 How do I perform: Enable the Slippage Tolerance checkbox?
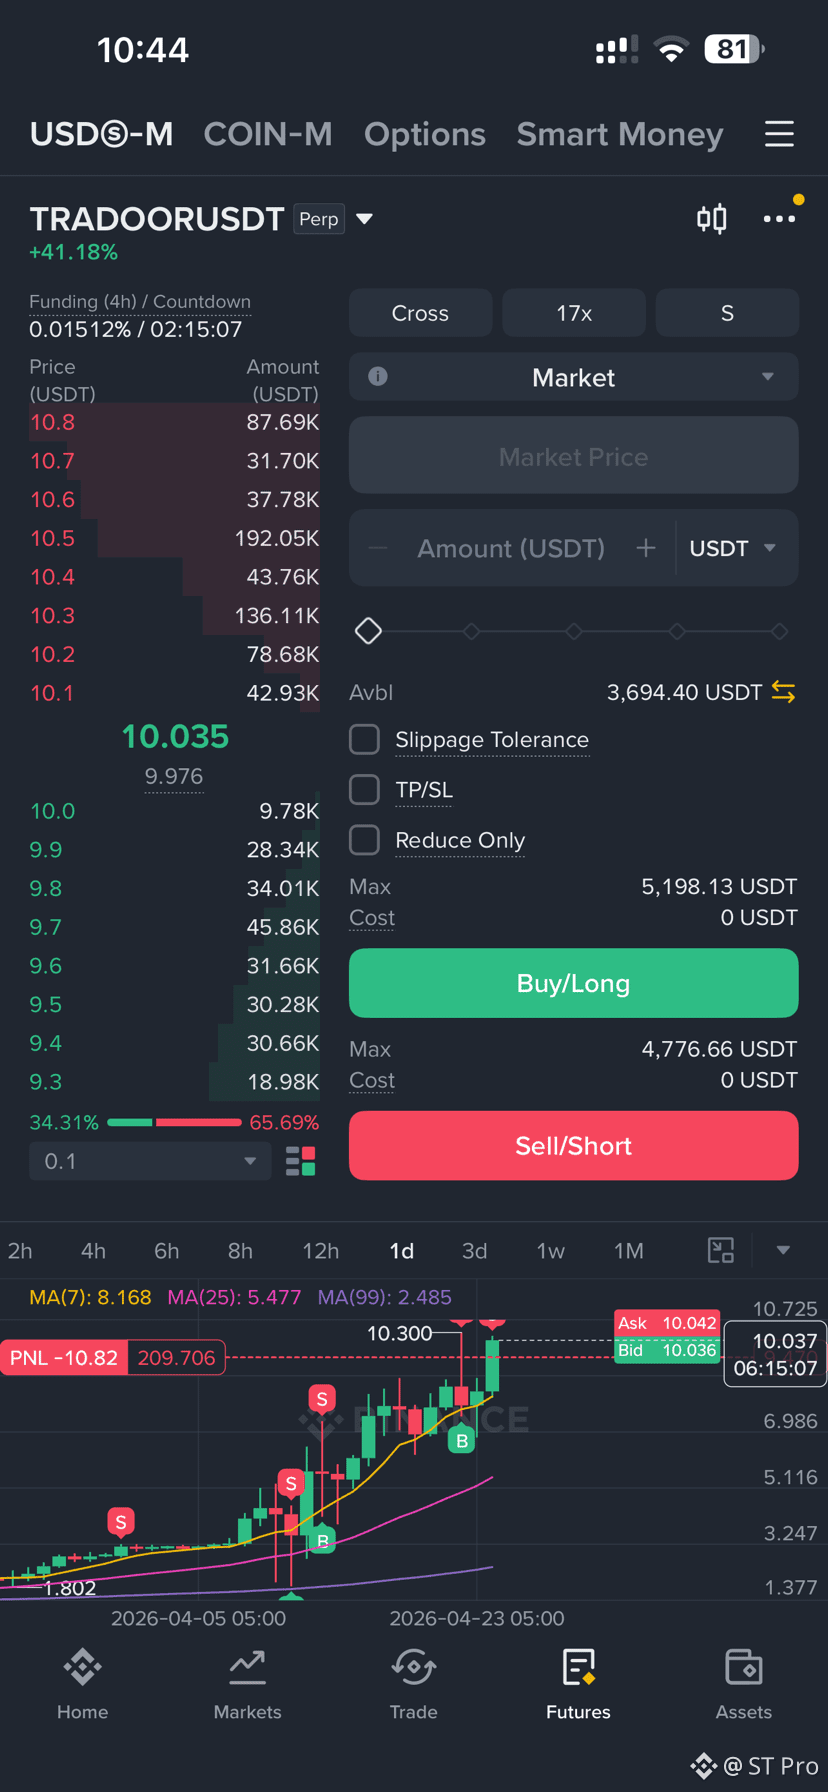[364, 740]
